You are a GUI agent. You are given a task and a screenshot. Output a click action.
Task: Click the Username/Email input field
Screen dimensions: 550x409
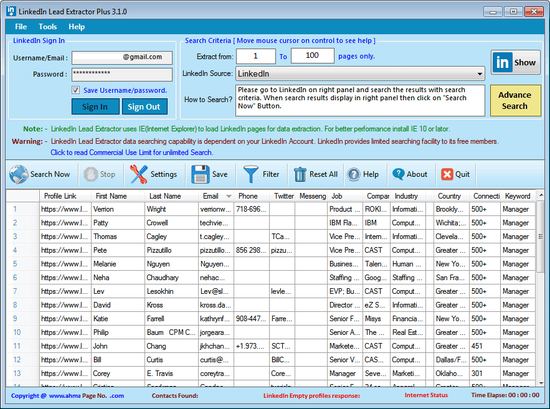pos(122,58)
